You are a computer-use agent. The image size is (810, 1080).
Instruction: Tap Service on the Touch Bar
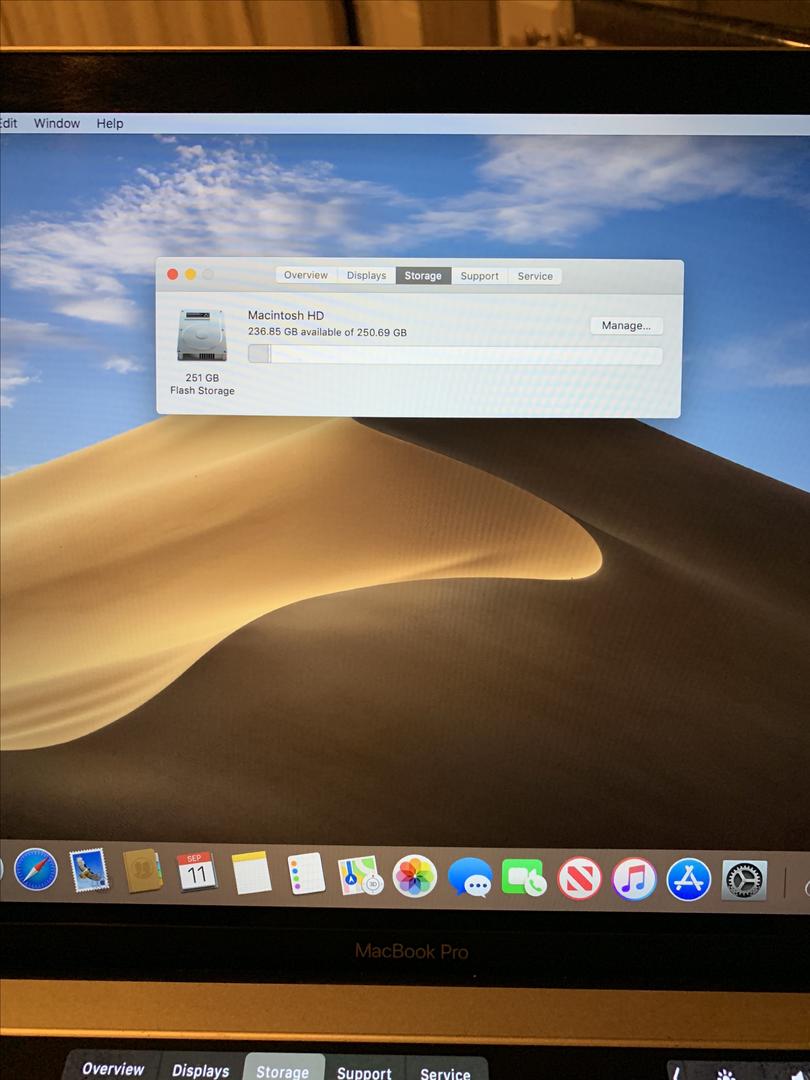pyautogui.click(x=446, y=1073)
